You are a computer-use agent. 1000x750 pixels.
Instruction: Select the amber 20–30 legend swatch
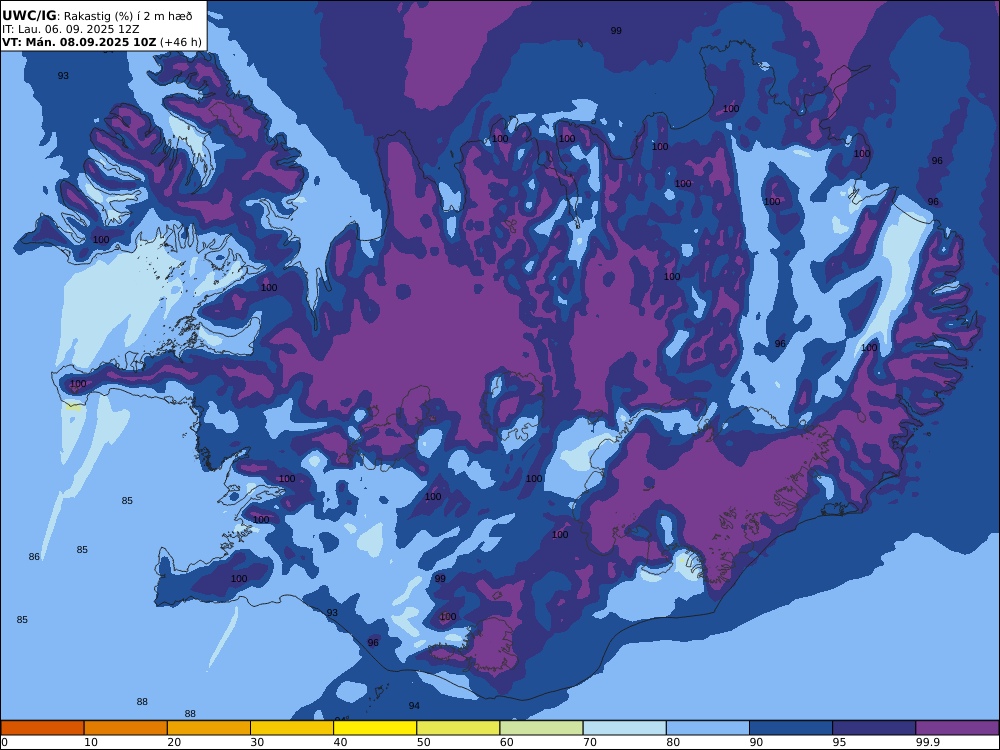(209, 728)
